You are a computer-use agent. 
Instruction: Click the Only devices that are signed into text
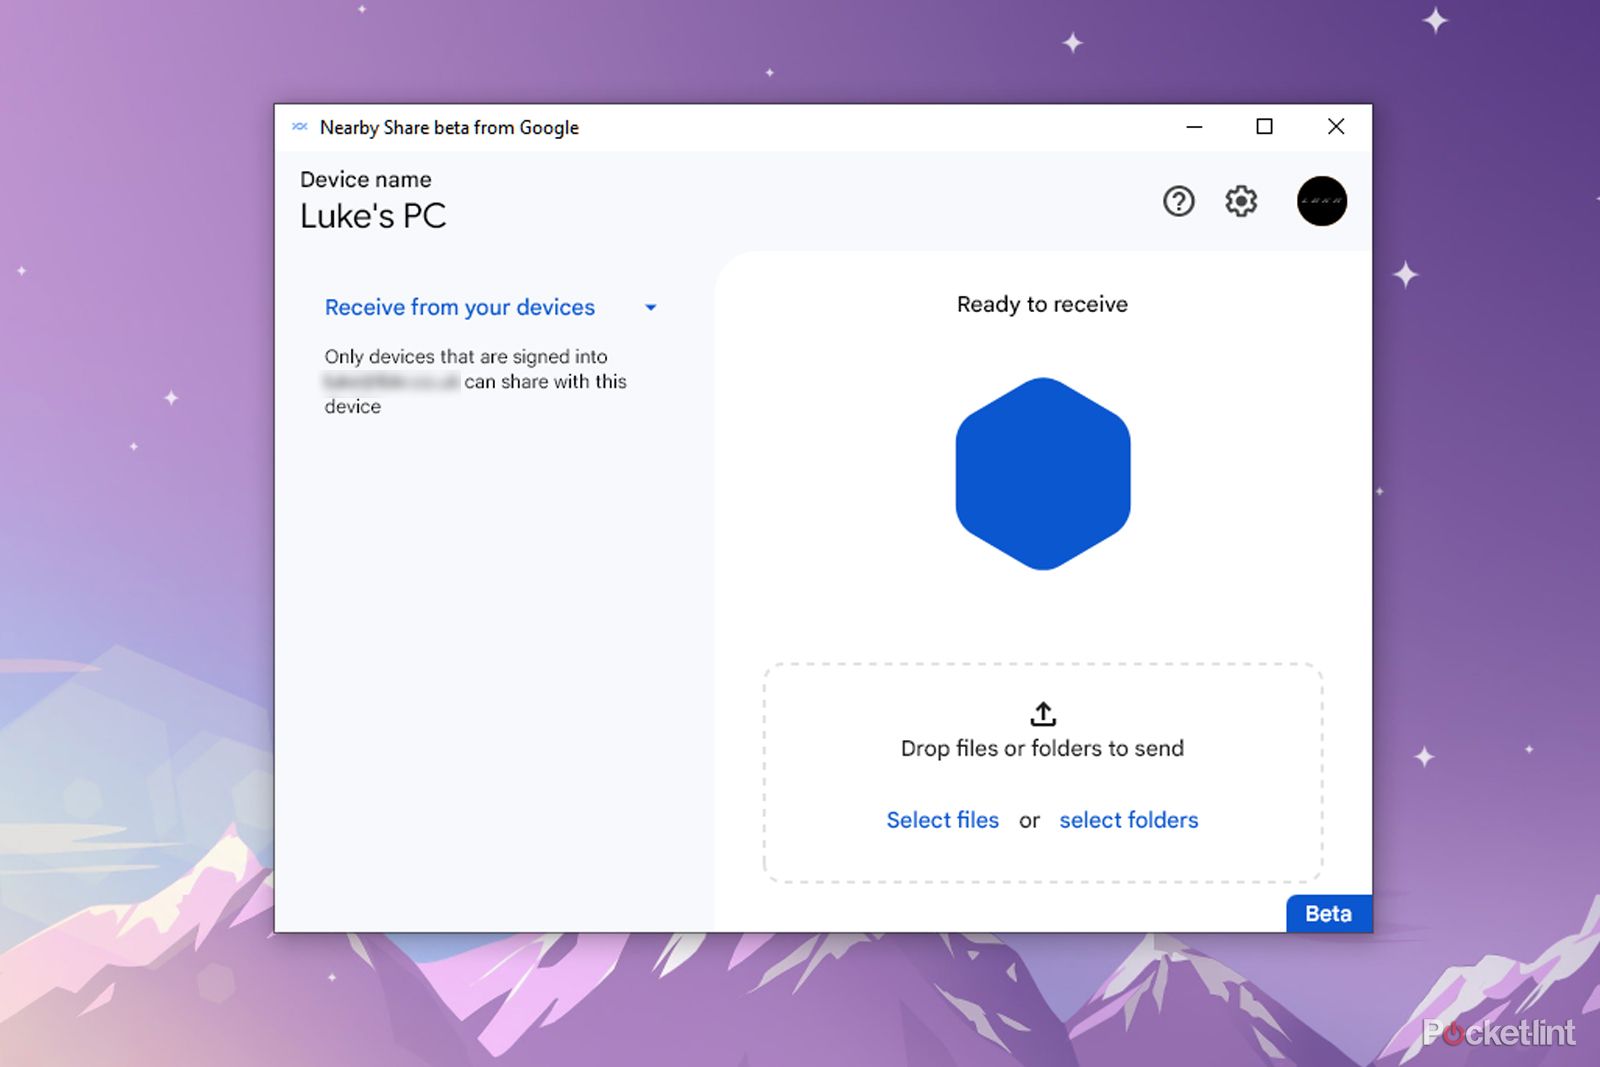[466, 357]
